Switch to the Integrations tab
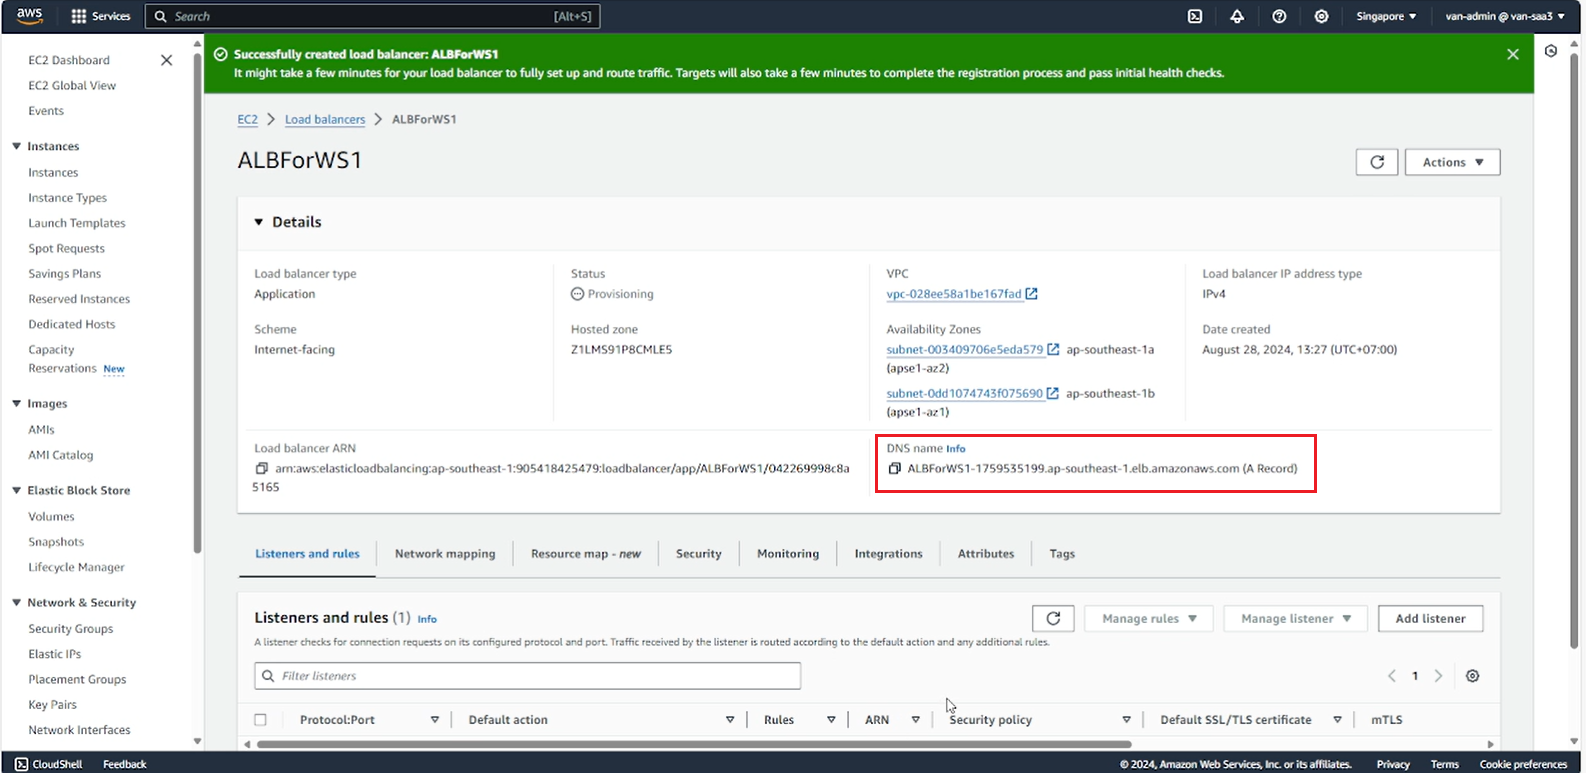 click(x=888, y=554)
